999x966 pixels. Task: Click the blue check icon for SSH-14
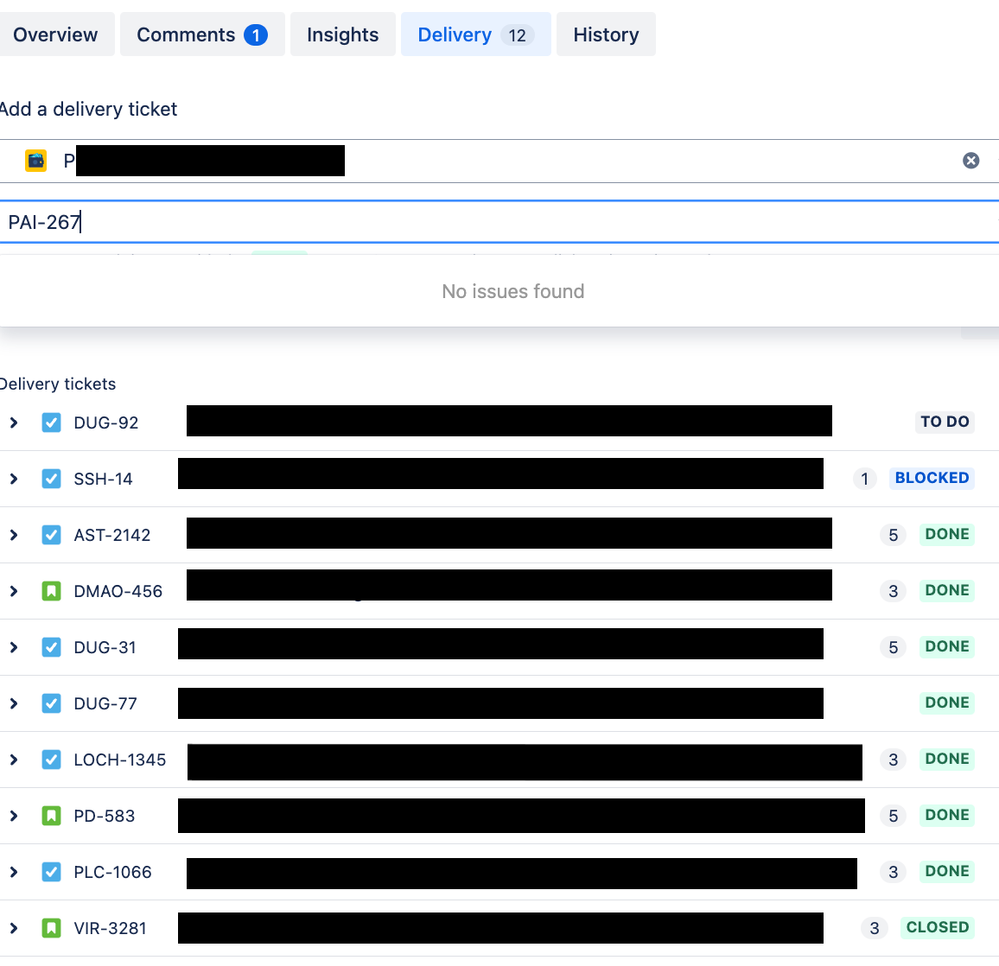pyautogui.click(x=51, y=479)
